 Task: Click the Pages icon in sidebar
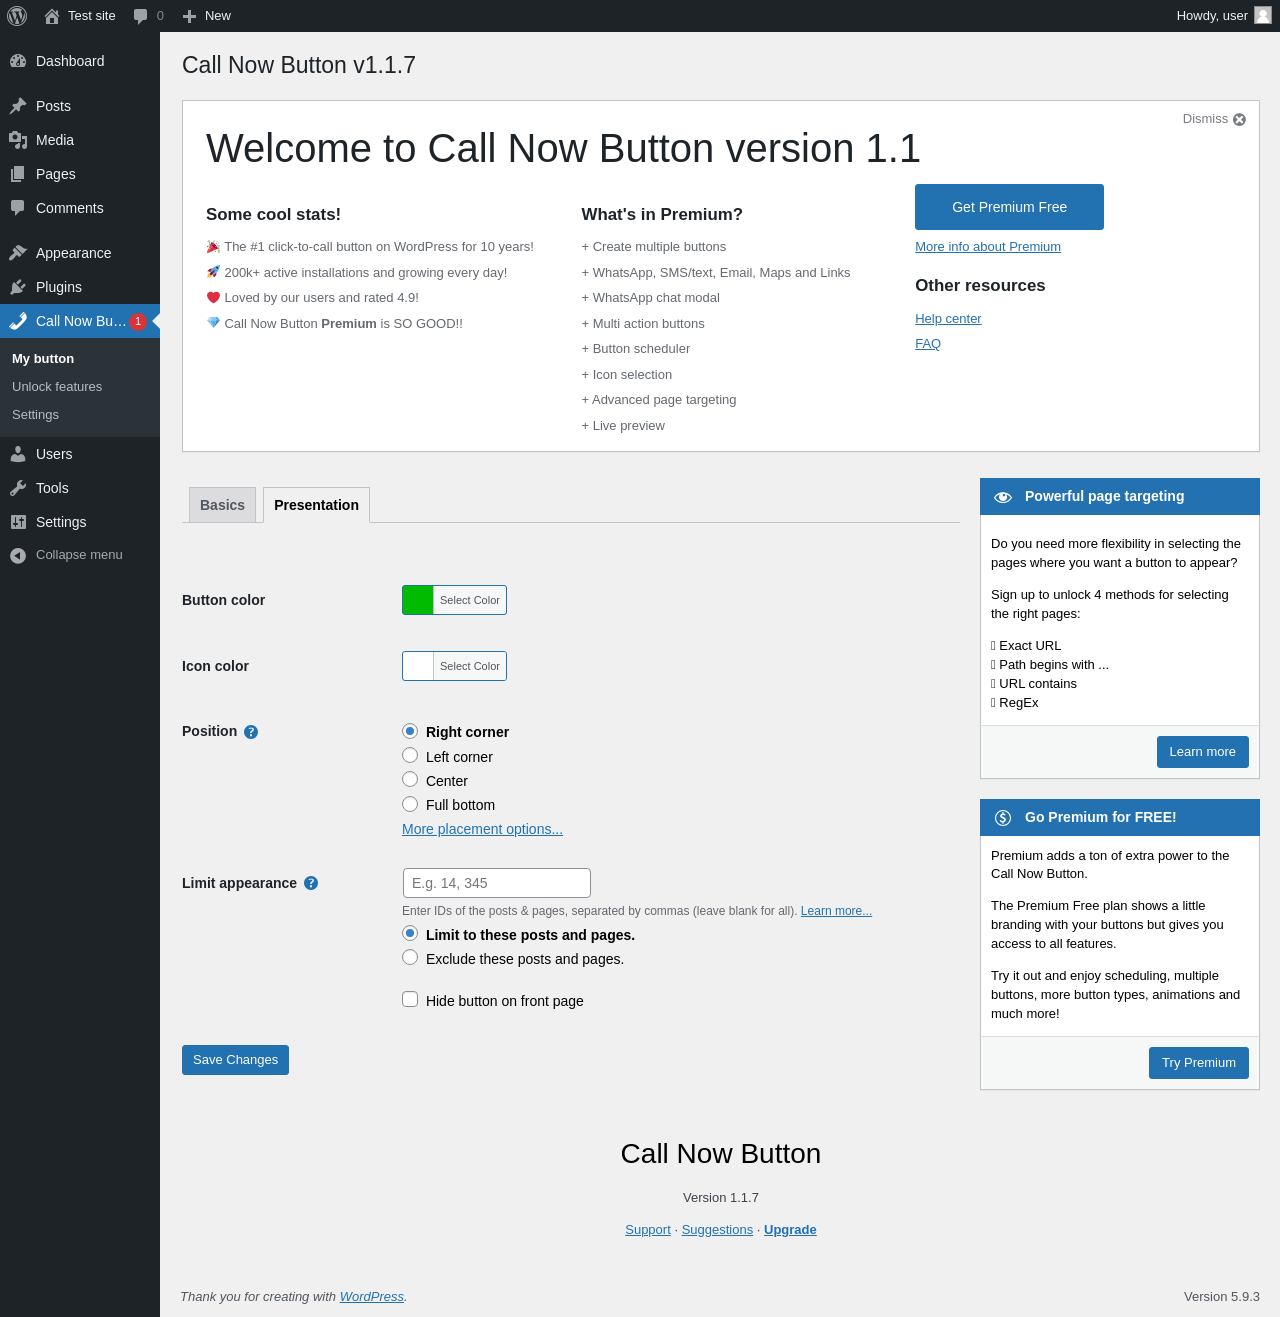coord(18,174)
